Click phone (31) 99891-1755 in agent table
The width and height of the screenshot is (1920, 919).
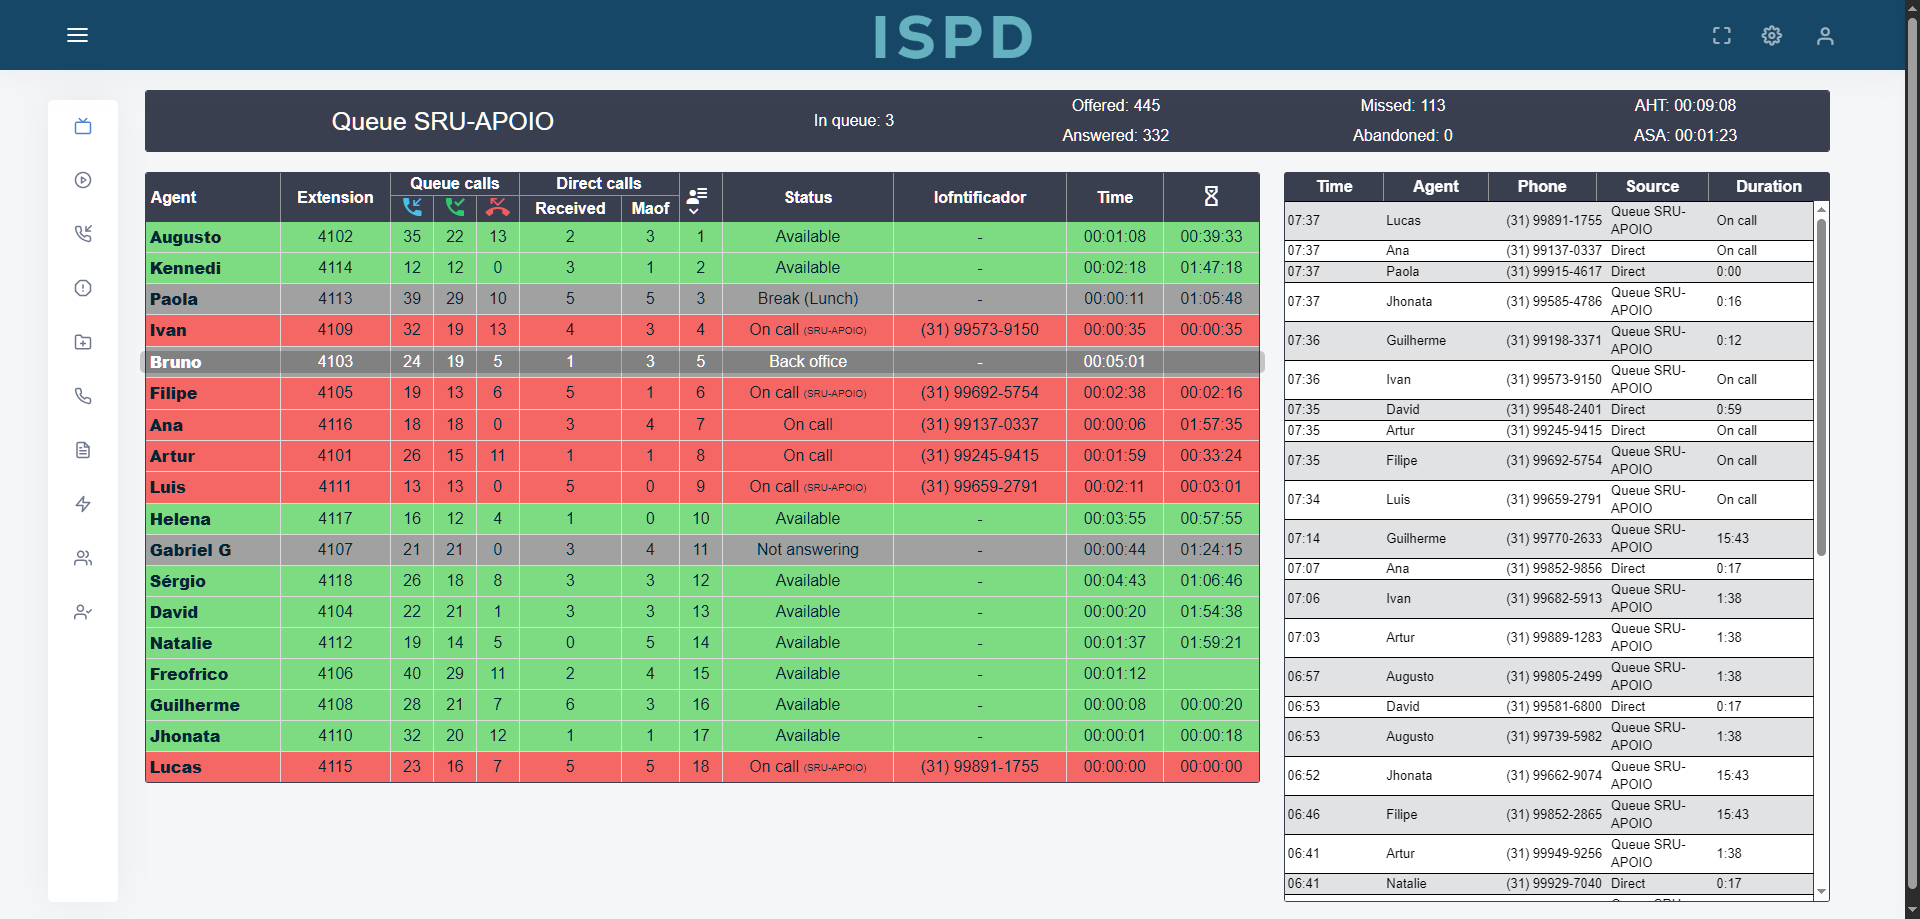point(980,767)
